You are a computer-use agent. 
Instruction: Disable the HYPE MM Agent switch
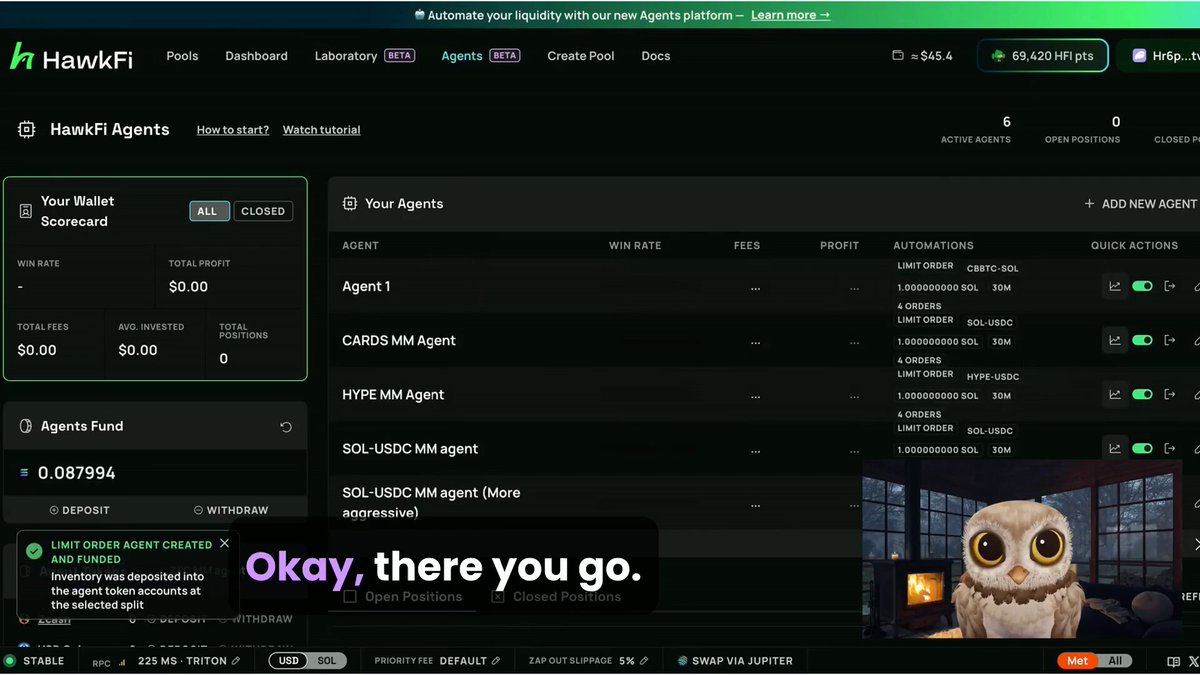[x=1142, y=394]
